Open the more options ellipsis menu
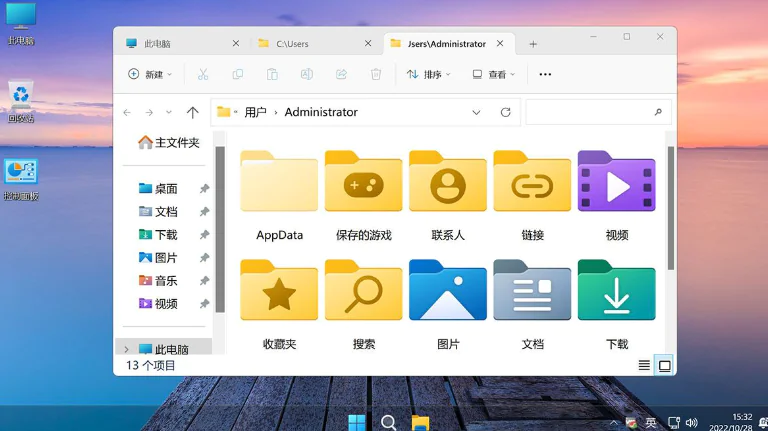The width and height of the screenshot is (768, 431). click(x=545, y=74)
